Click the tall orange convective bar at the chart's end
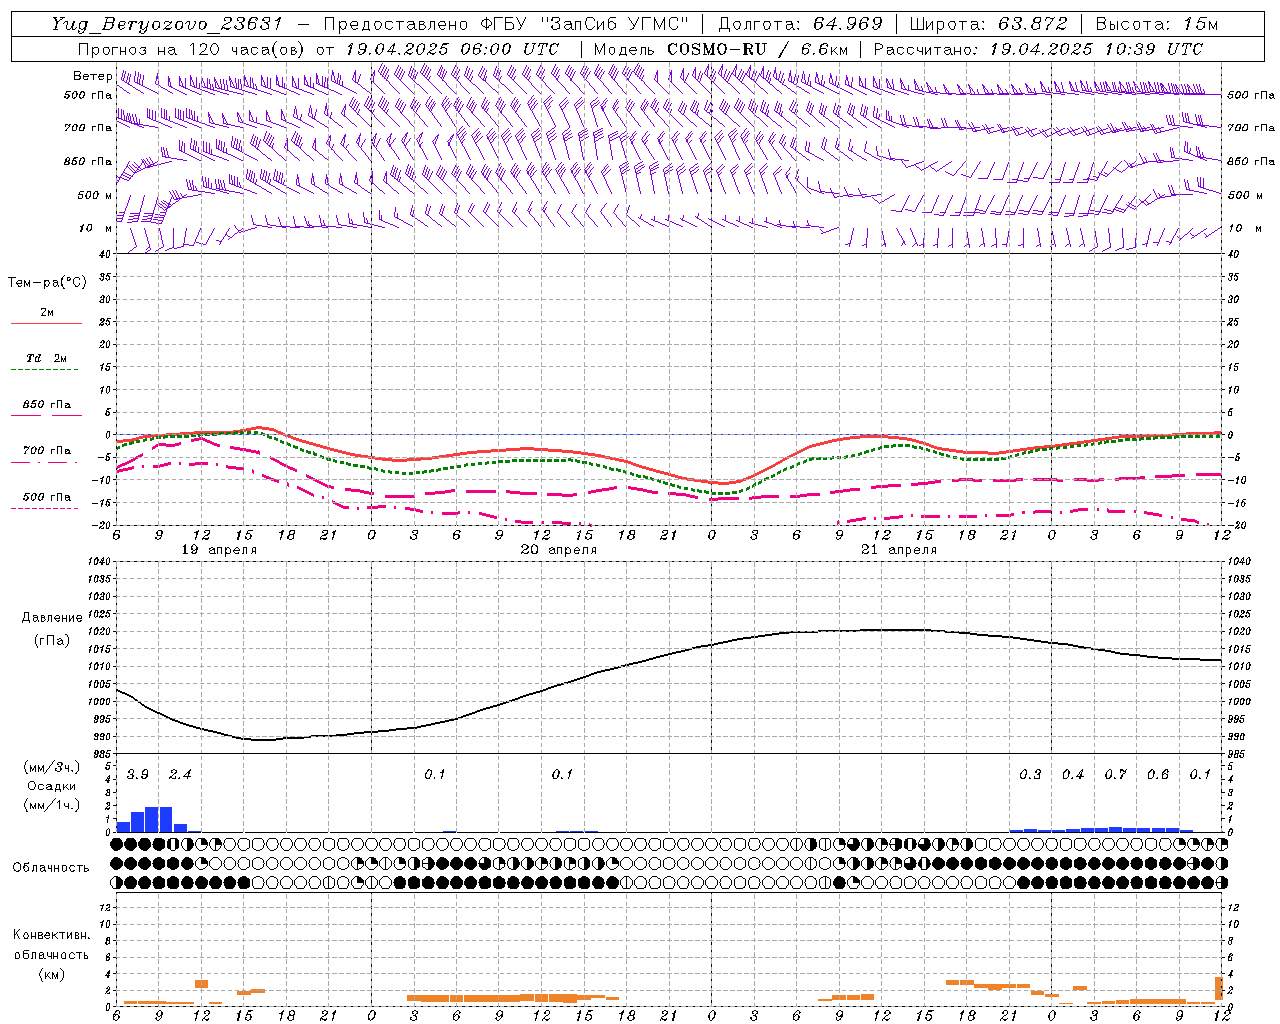Viewport: 1280px width, 1024px height. (1219, 988)
